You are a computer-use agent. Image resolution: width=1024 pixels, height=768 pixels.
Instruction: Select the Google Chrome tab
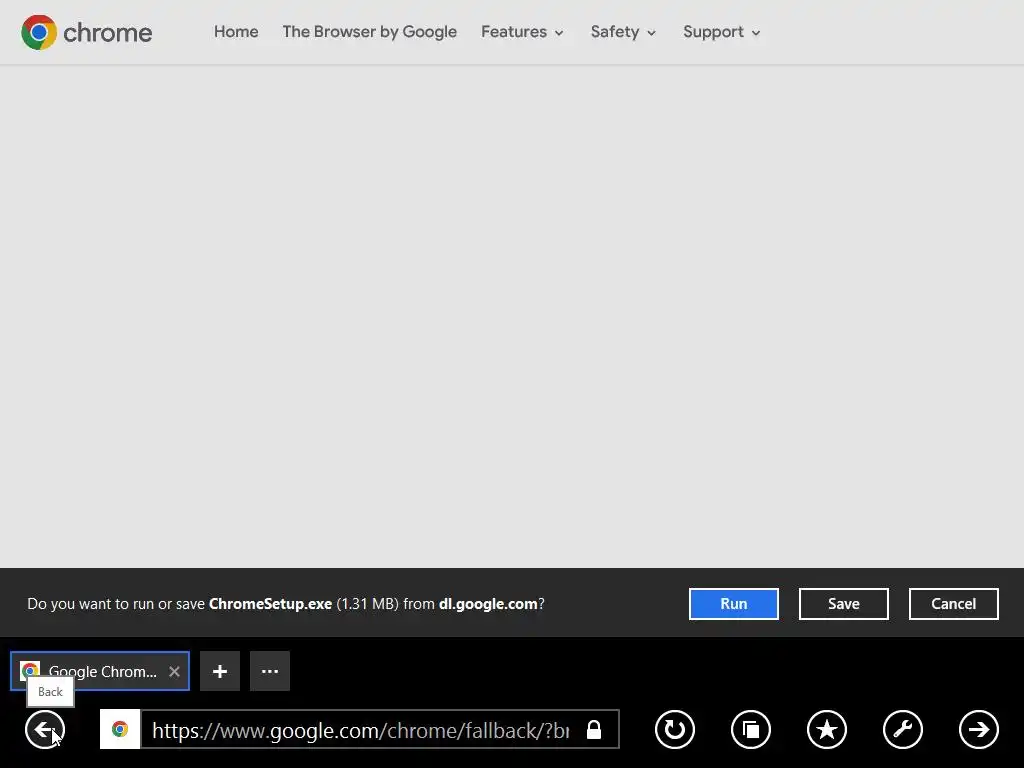click(100, 671)
